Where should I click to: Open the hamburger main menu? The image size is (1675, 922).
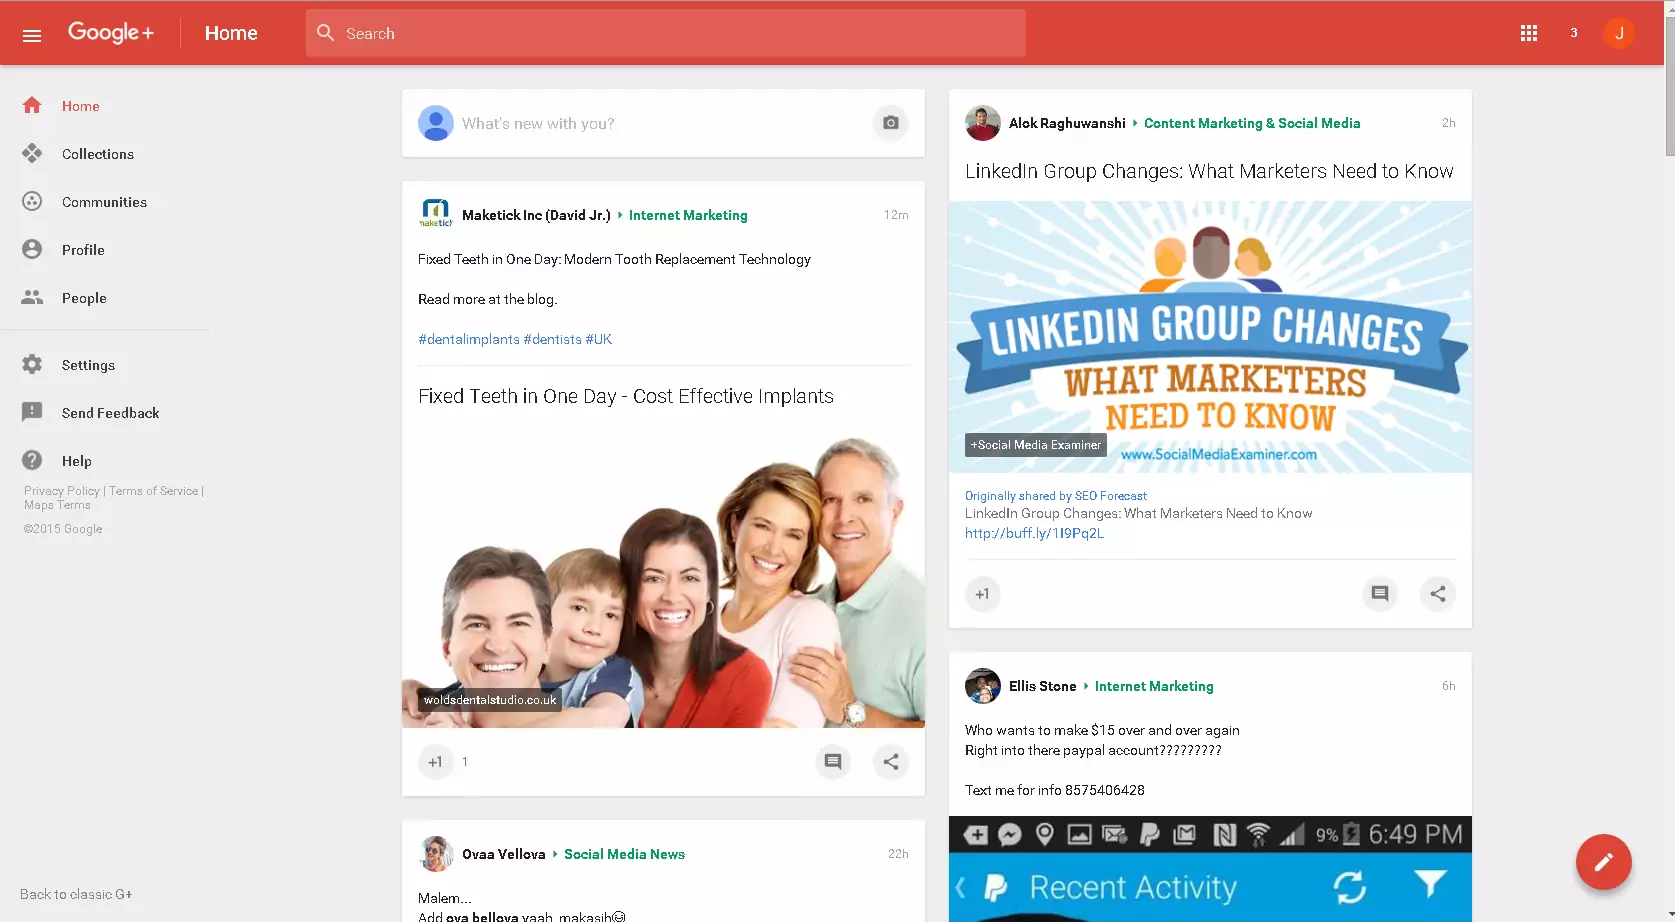pos(32,35)
